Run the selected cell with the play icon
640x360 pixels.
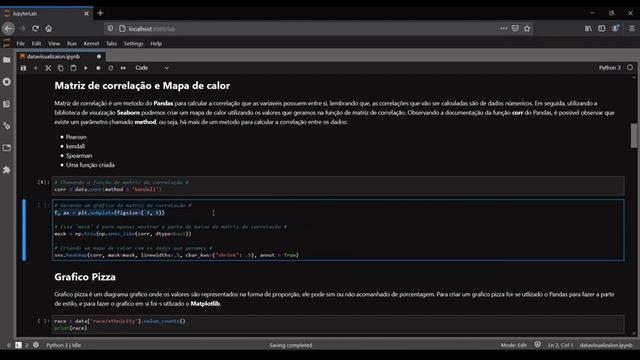coord(86,68)
